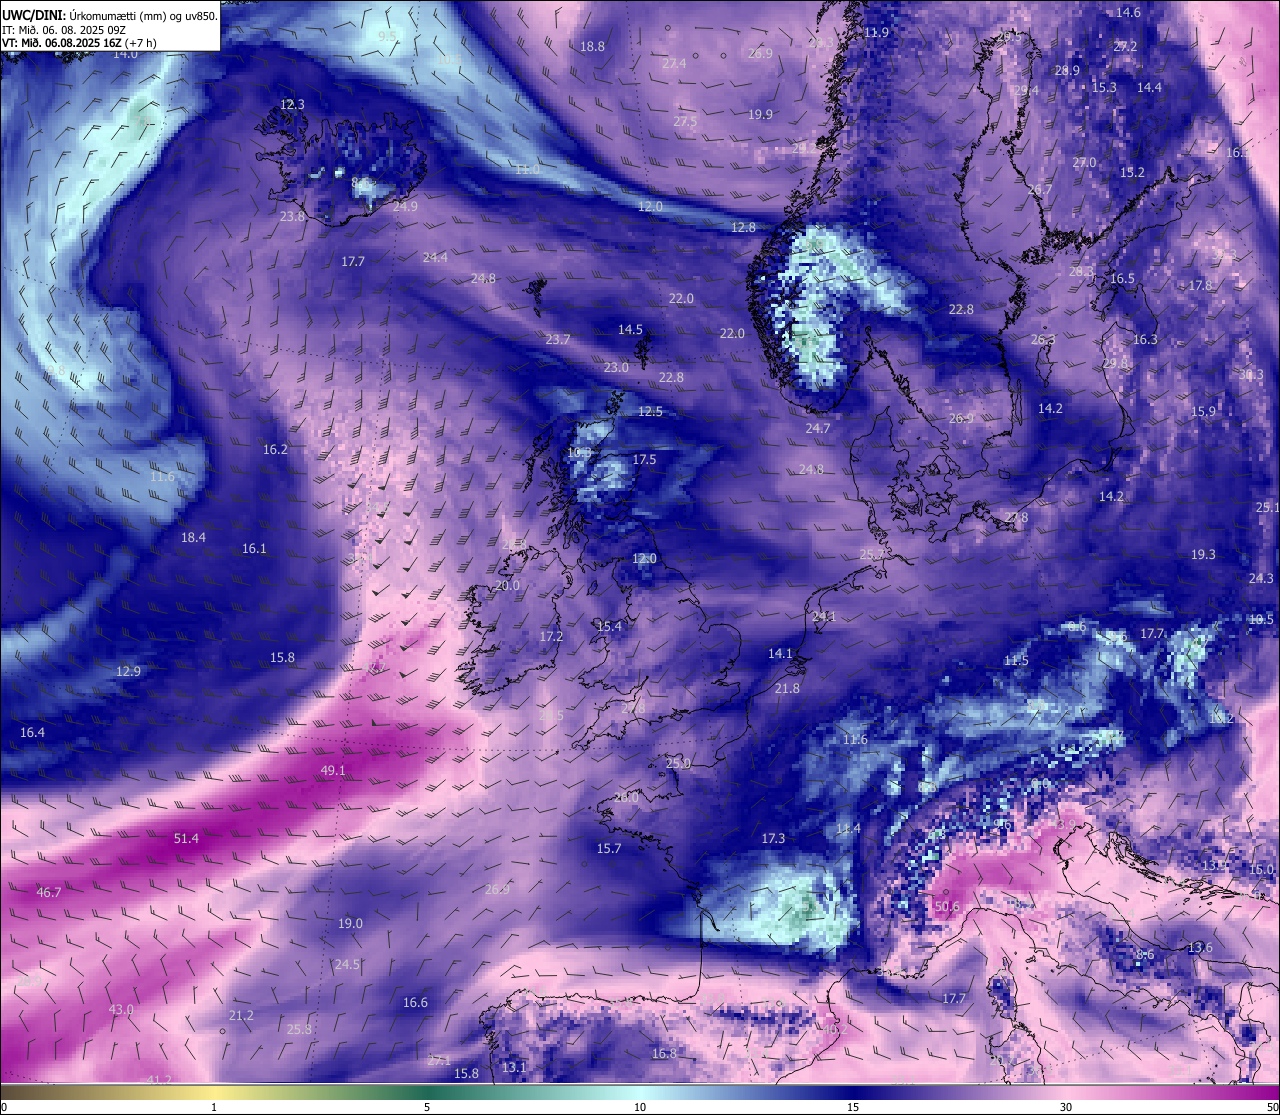This screenshot has height=1115, width=1280.
Task: Click the 24.3 value at the right edge
Action: tap(1261, 578)
